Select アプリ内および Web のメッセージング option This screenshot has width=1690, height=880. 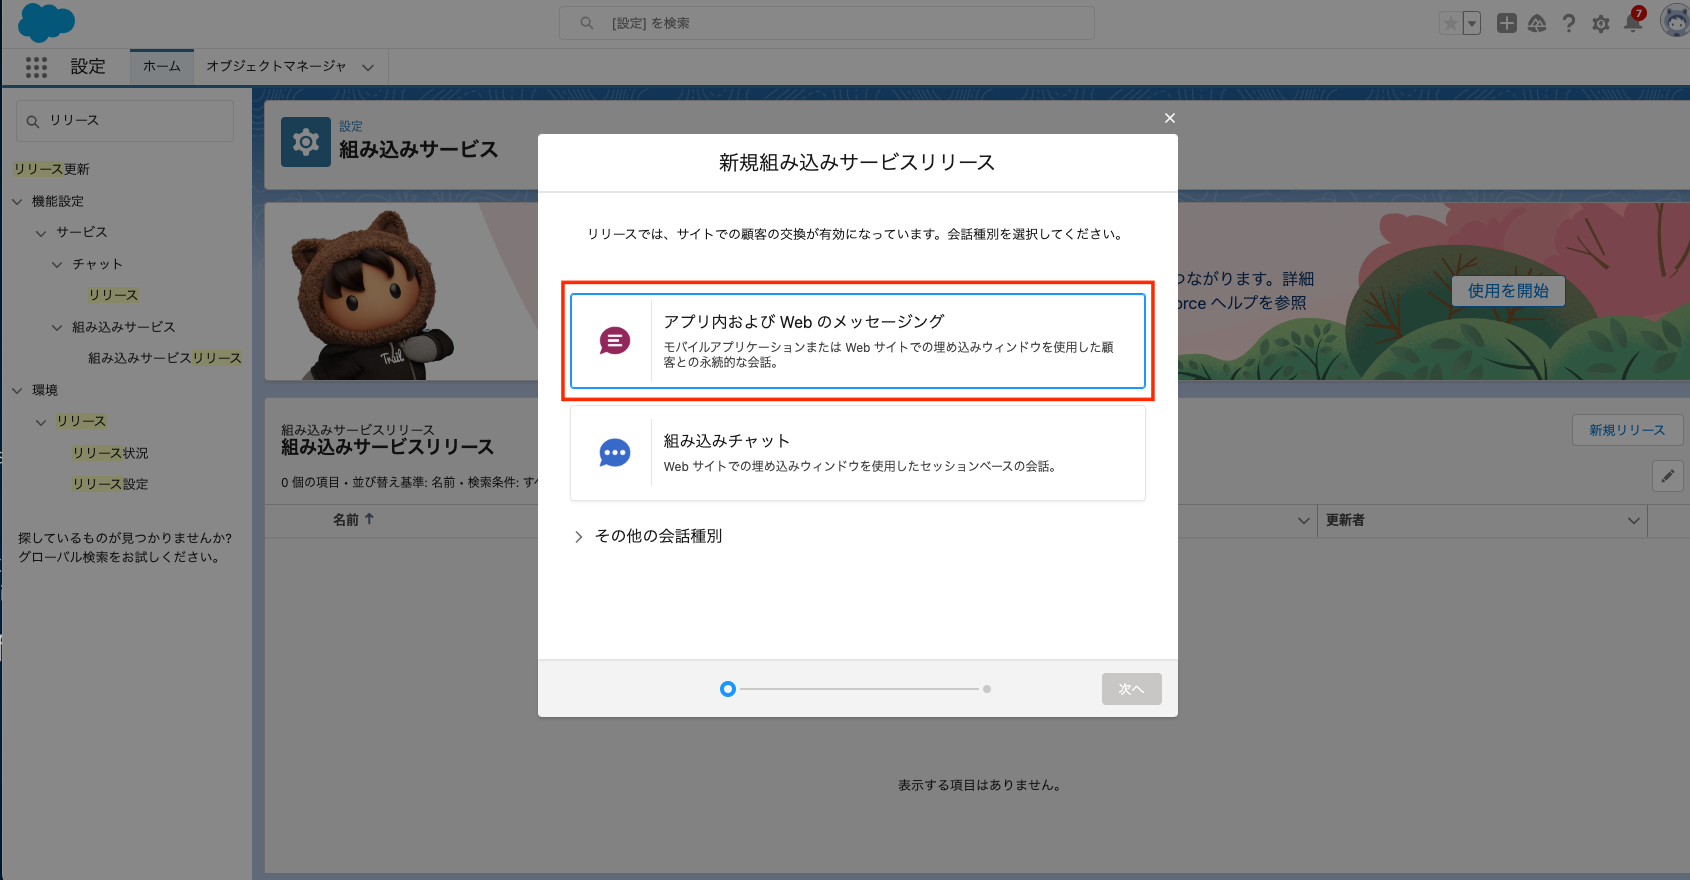click(857, 341)
